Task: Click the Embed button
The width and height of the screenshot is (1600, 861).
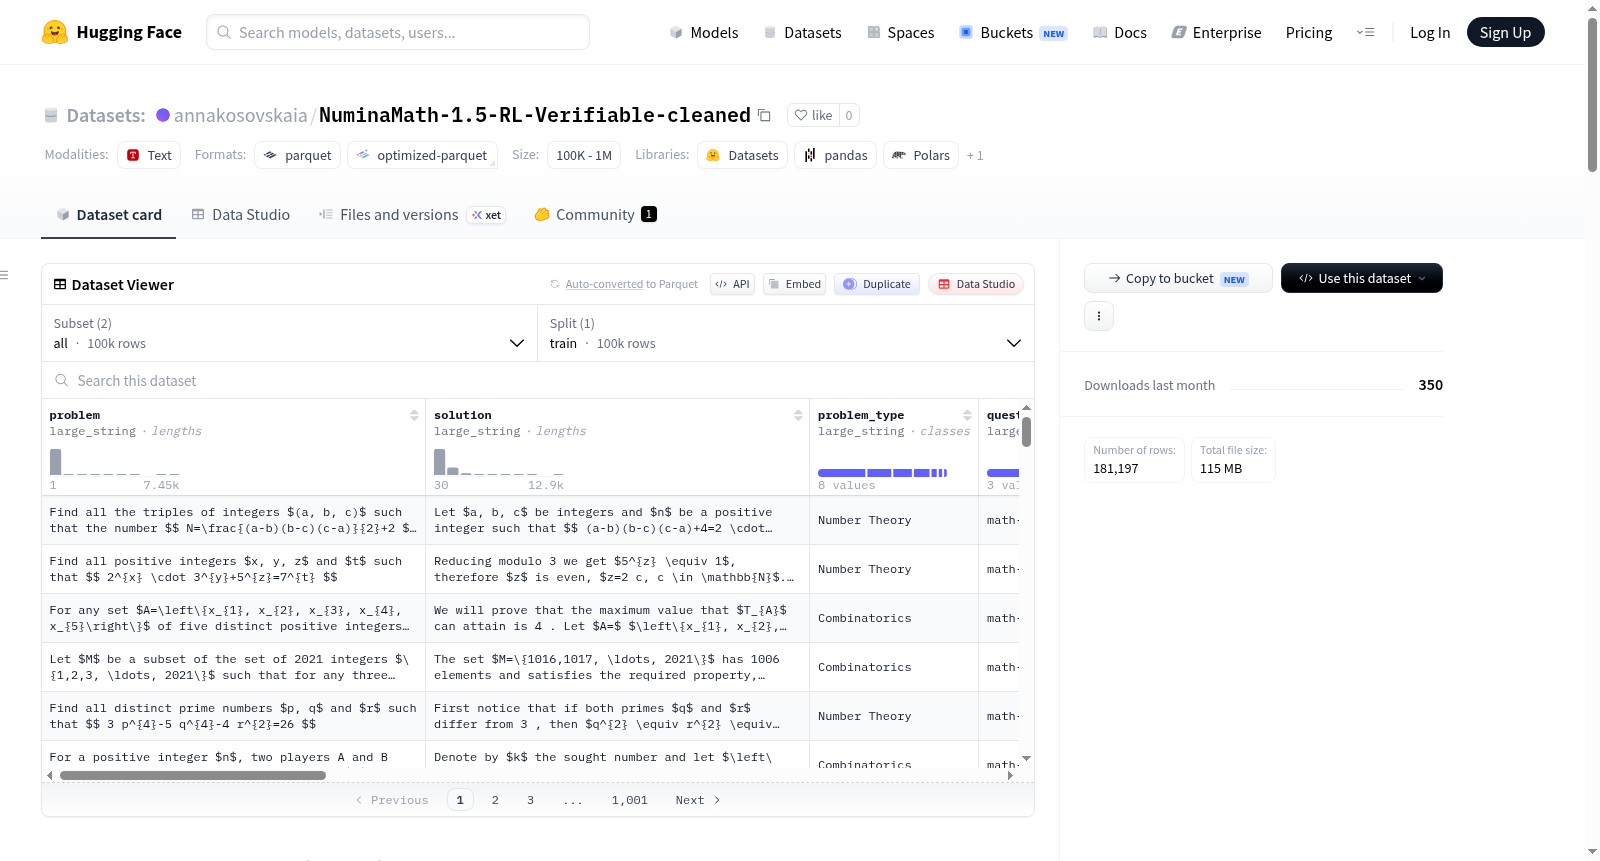Action: (x=796, y=284)
